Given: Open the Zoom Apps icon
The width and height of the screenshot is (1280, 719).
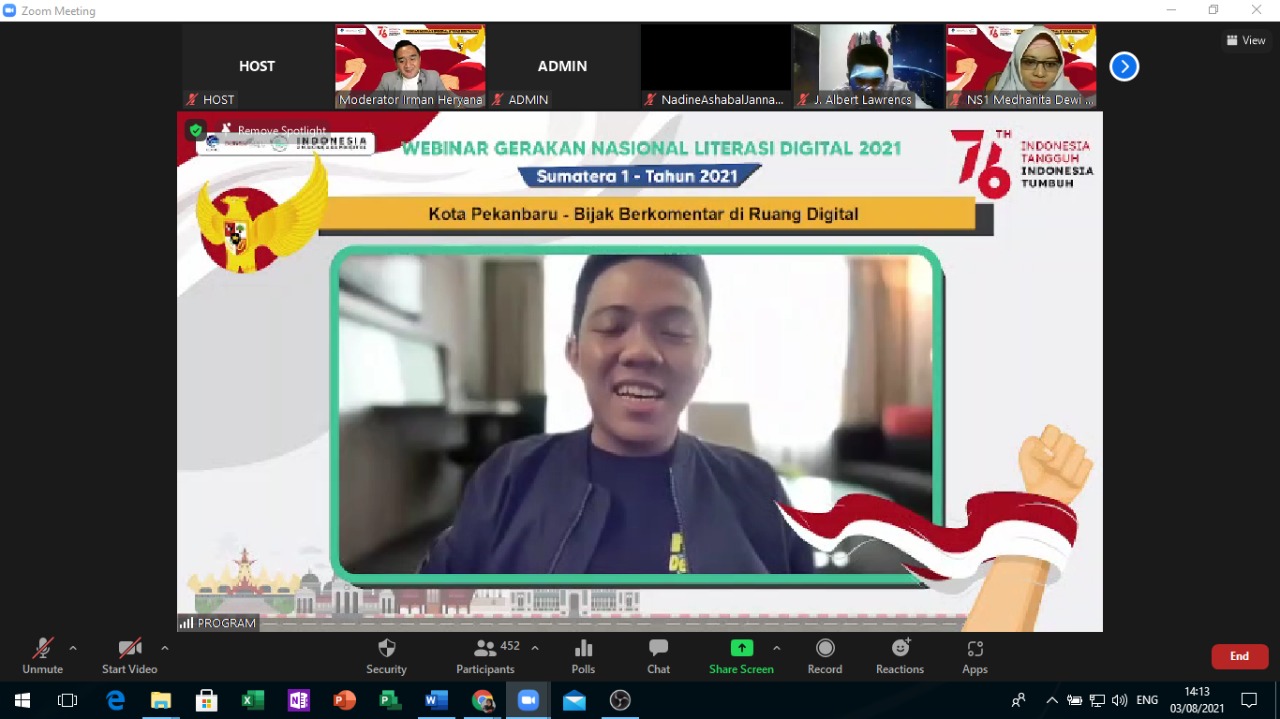Looking at the screenshot, I should tap(974, 655).
